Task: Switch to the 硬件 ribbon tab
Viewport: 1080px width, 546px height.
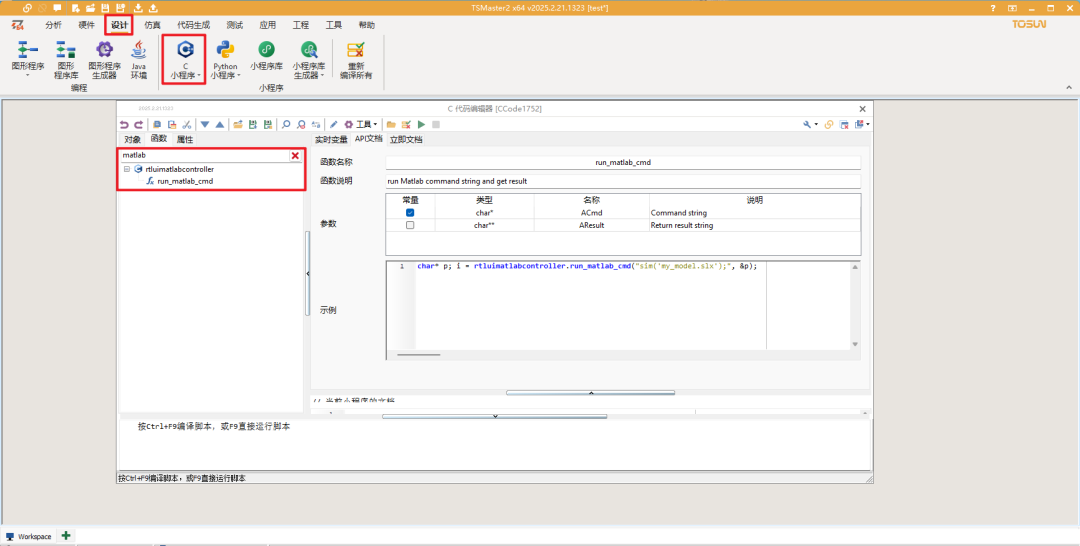Action: 86,25
